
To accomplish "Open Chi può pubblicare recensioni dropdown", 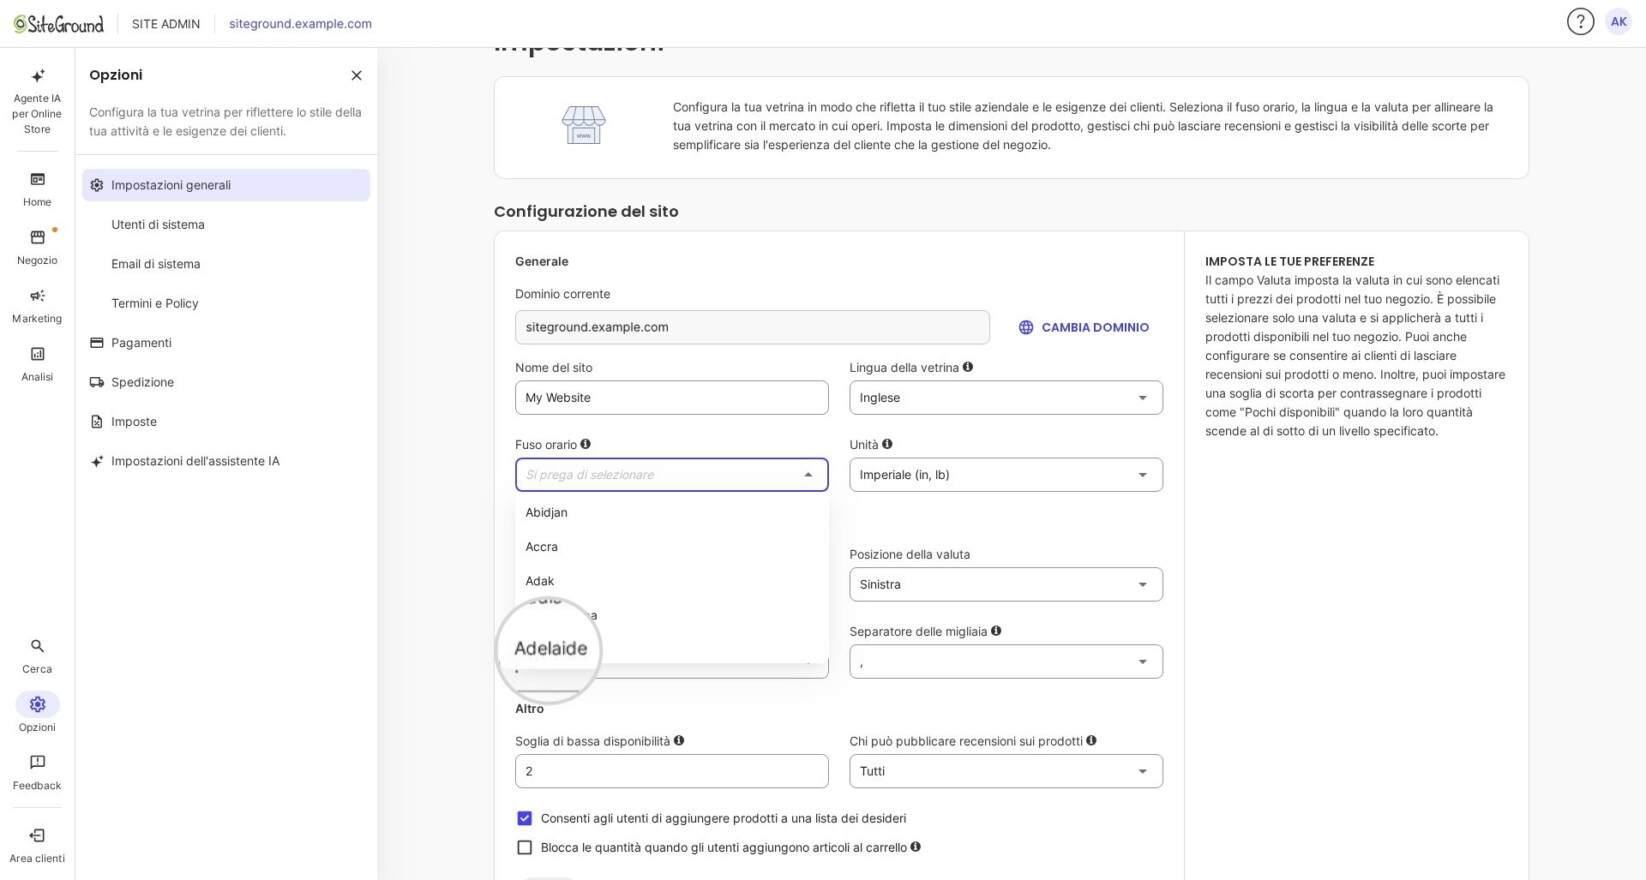I will [x=1006, y=771].
